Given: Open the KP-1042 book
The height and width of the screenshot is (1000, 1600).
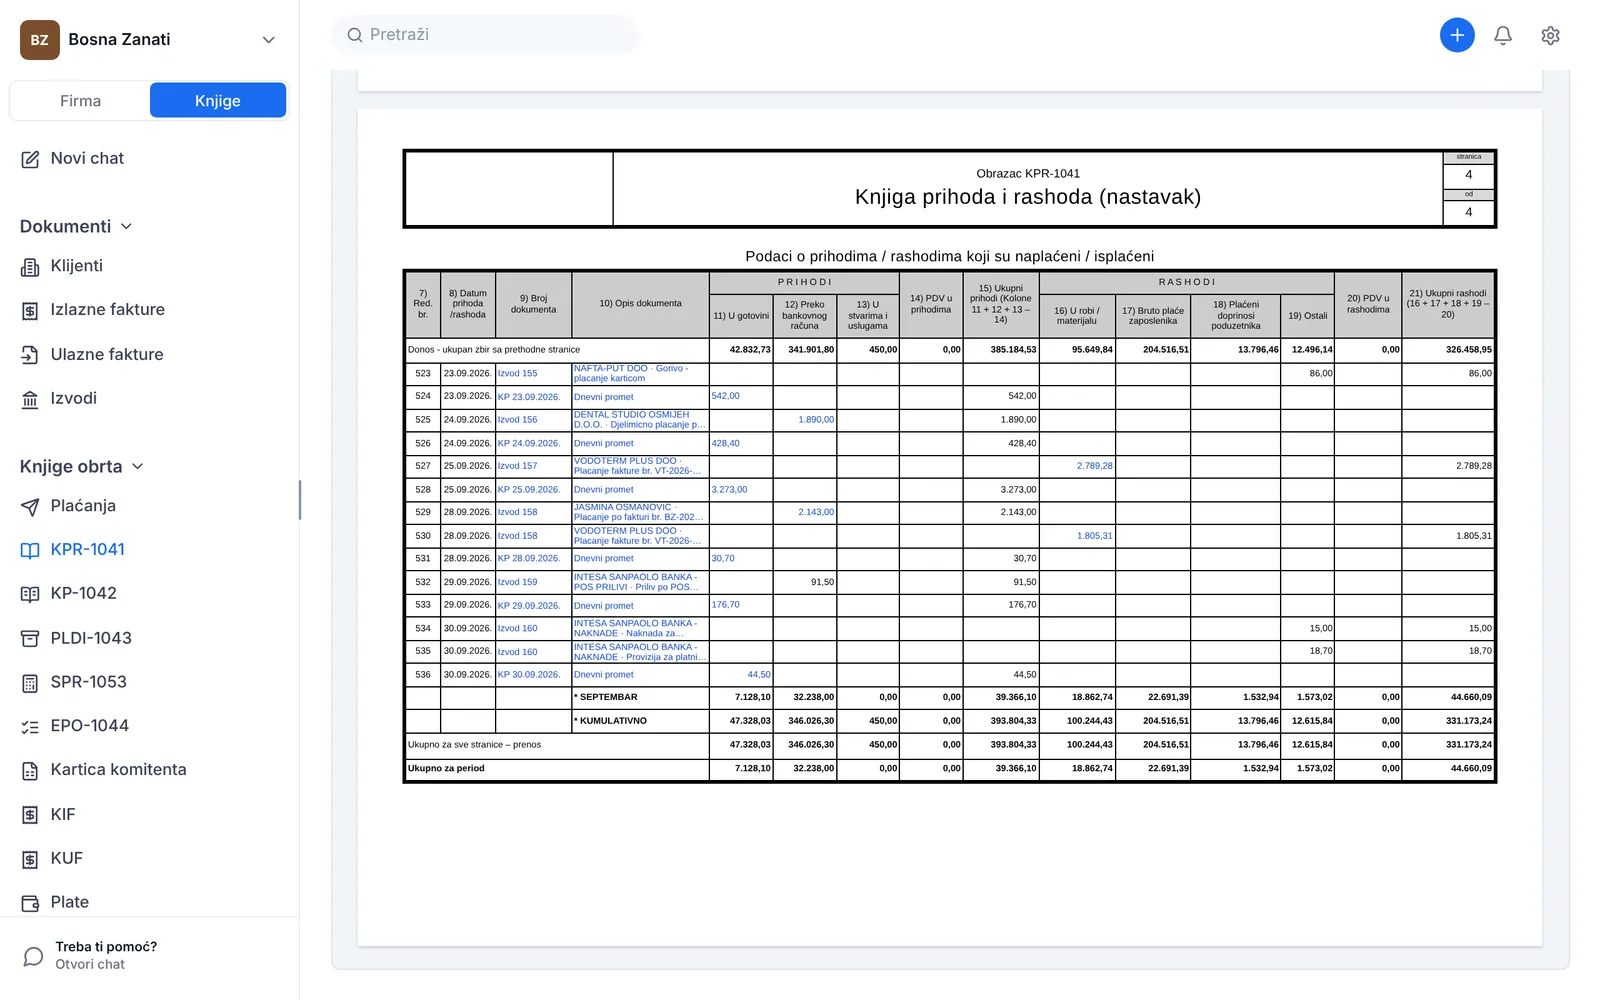Looking at the screenshot, I should 150,594.
